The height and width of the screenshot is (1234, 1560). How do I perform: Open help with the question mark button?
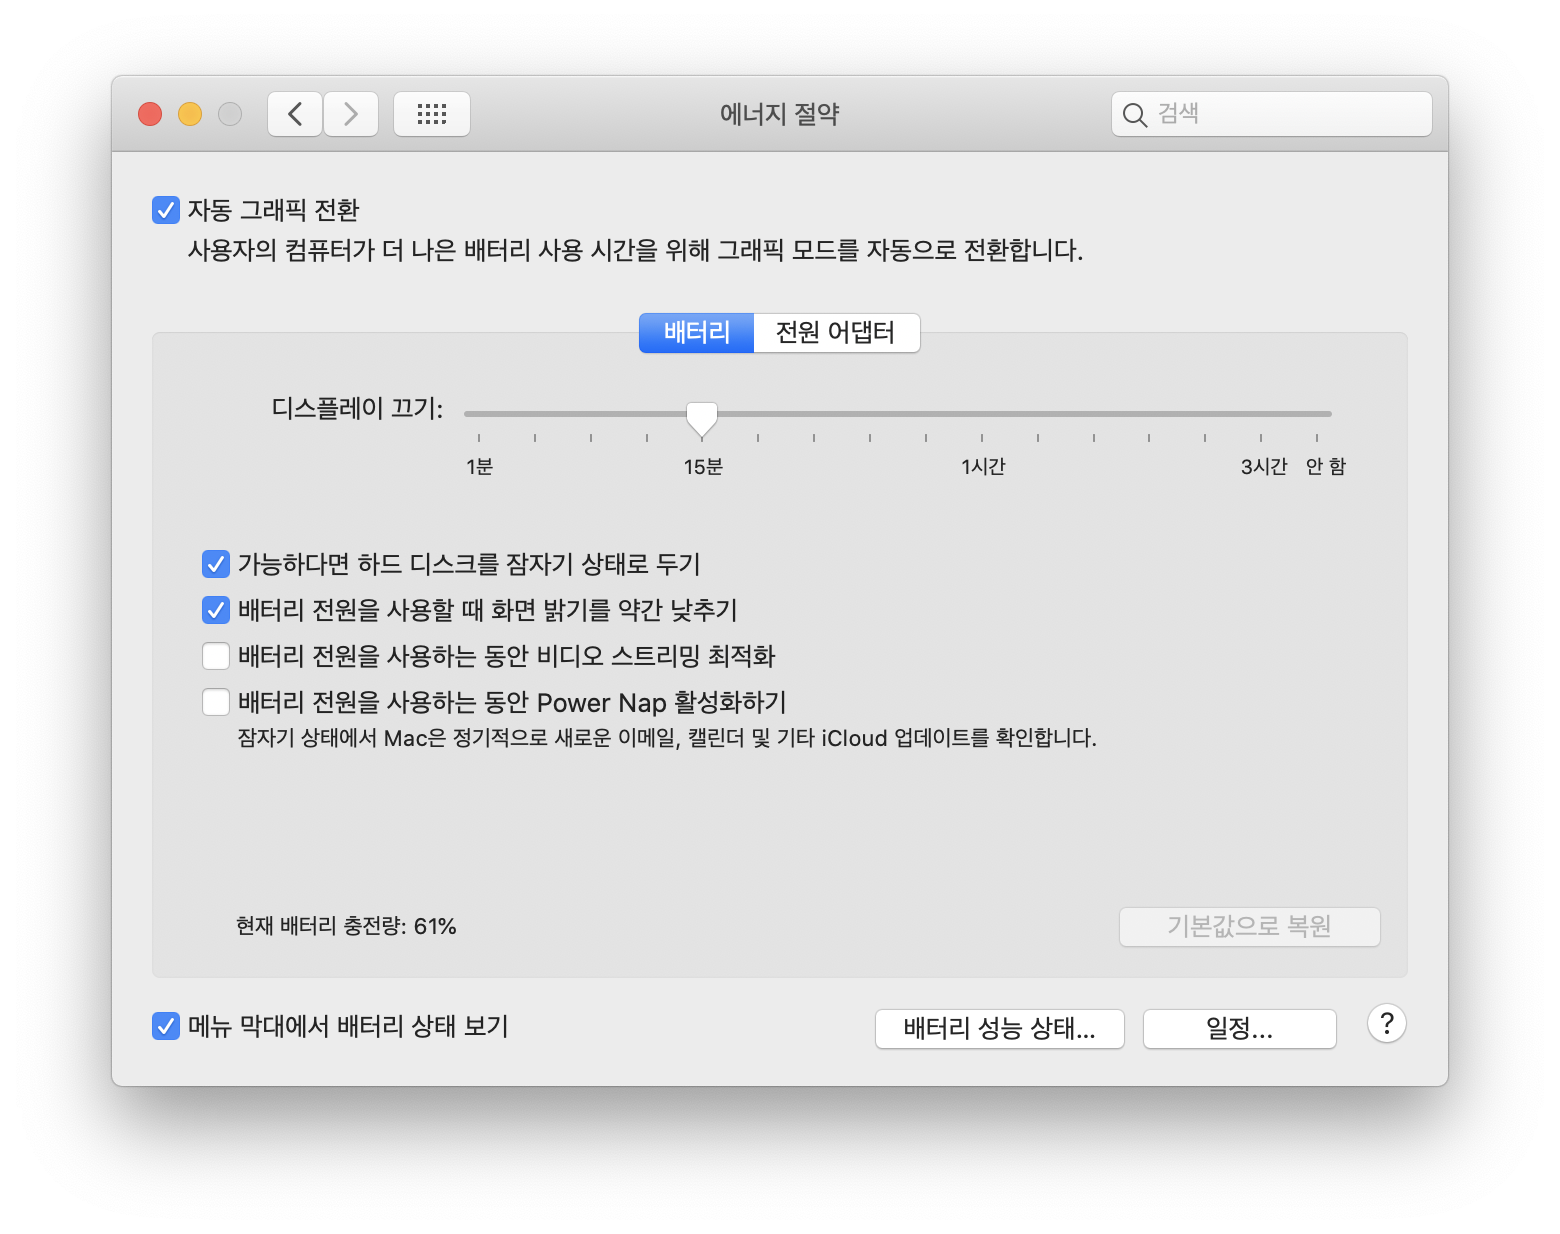(x=1387, y=1024)
